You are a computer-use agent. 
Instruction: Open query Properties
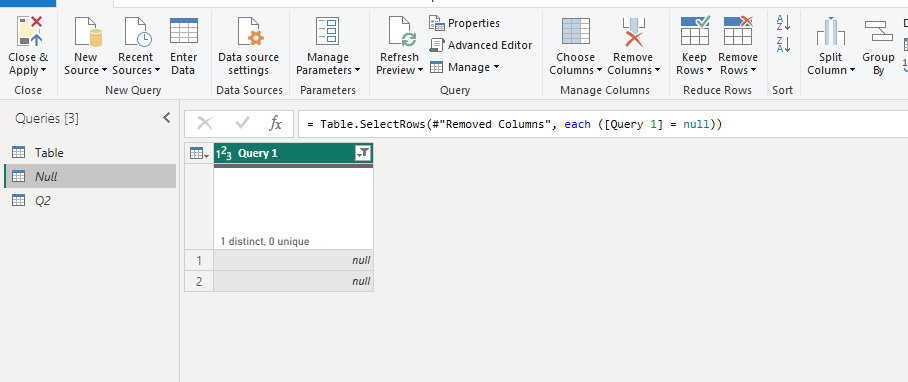(464, 23)
